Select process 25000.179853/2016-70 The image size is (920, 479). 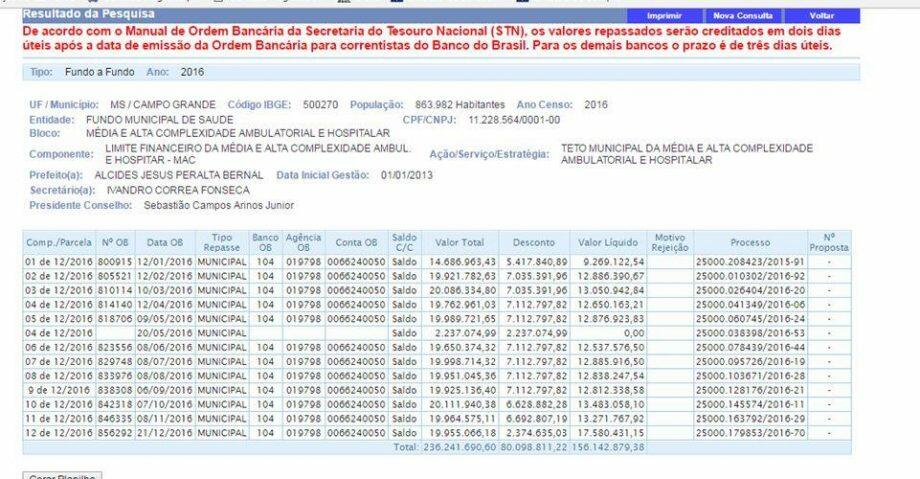(x=750, y=433)
